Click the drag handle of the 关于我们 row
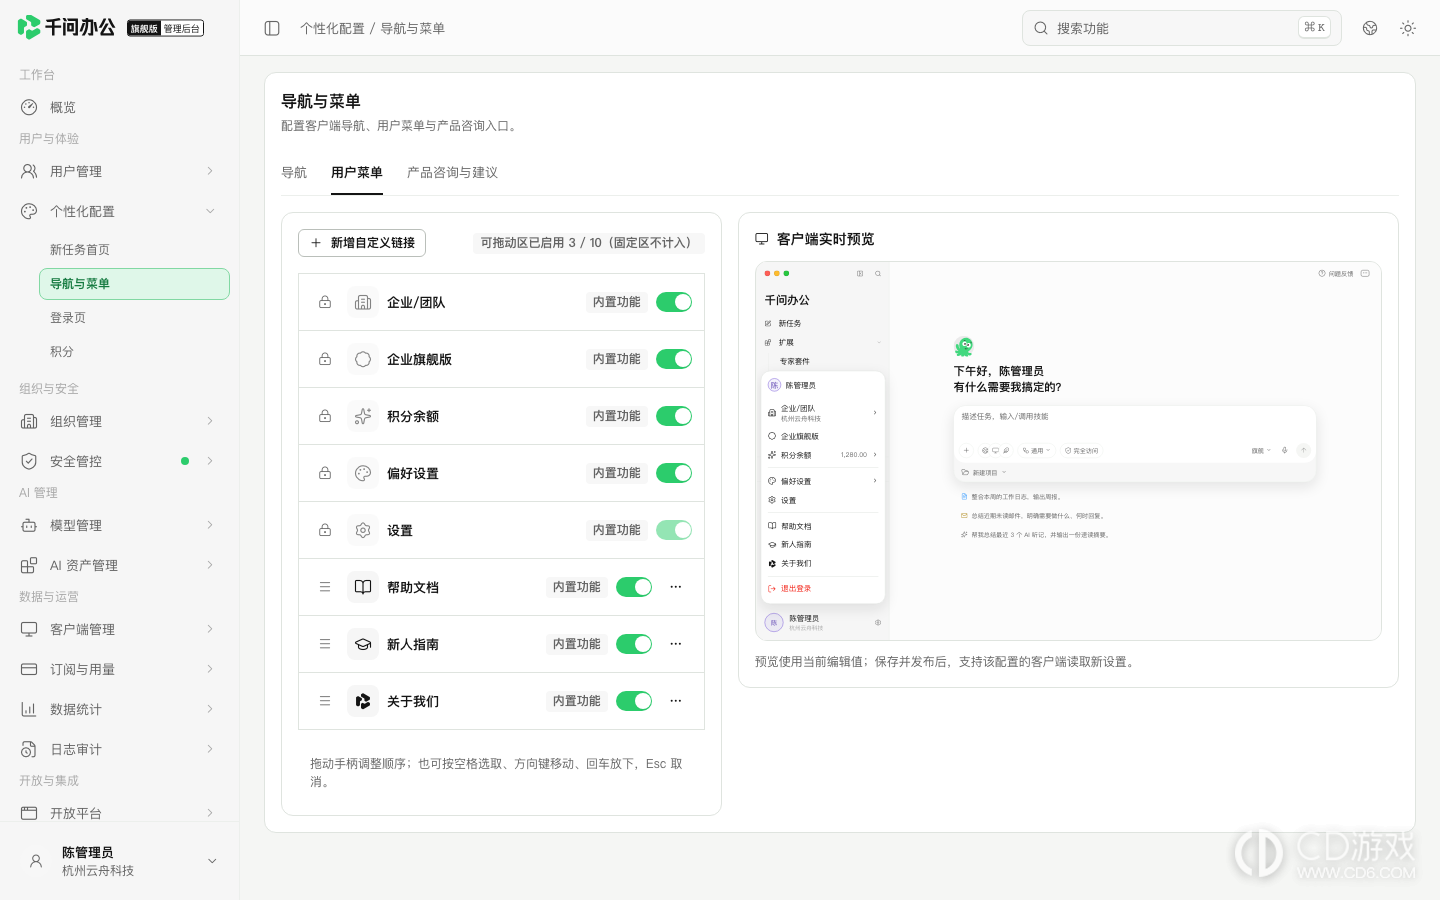The image size is (1440, 900). click(325, 701)
